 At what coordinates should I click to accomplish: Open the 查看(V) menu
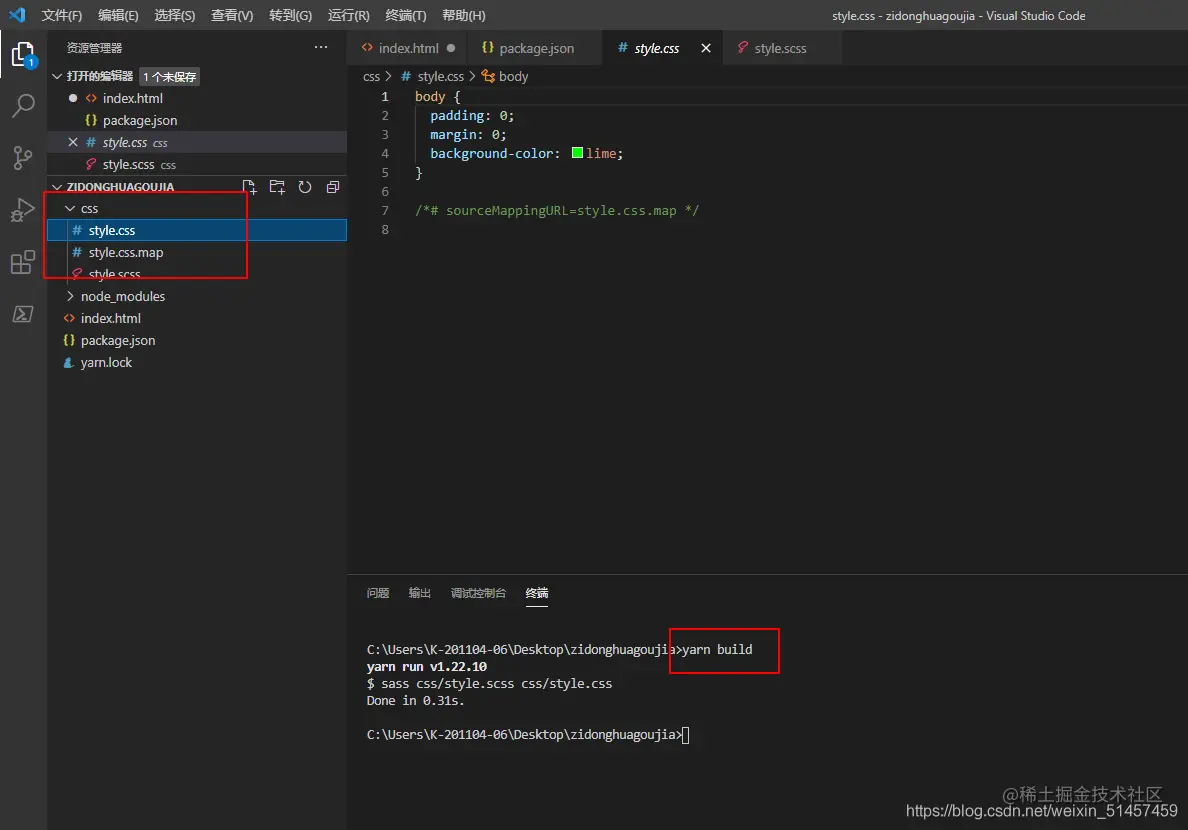[232, 15]
